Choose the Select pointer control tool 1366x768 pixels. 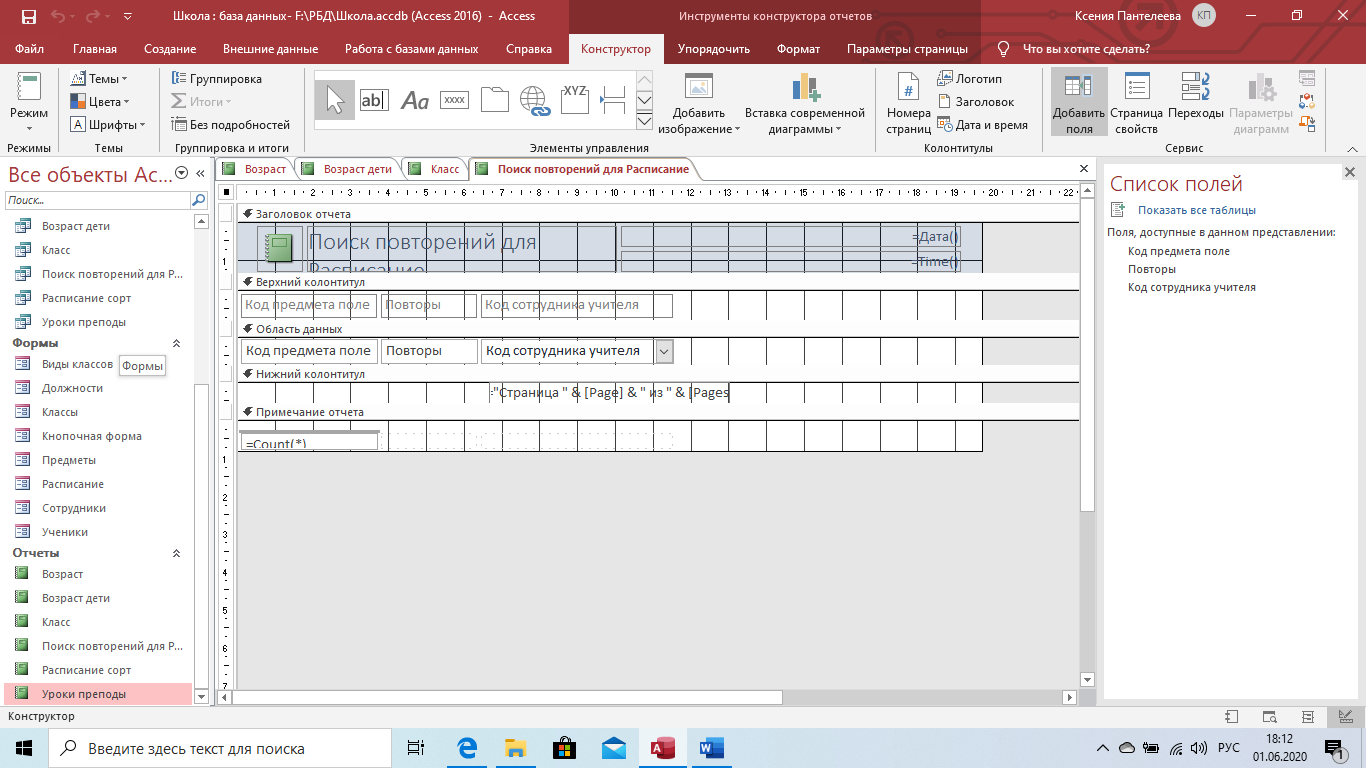[x=335, y=100]
